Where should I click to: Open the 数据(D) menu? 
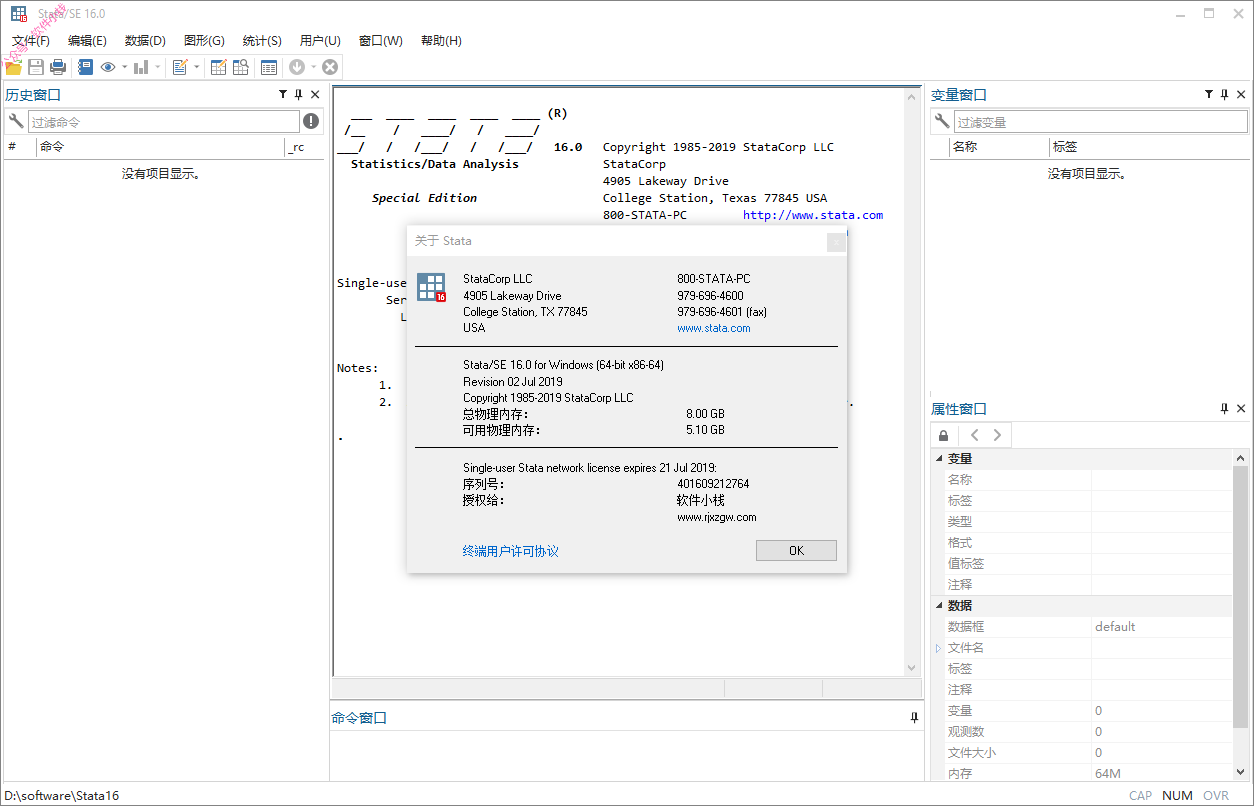tap(145, 41)
